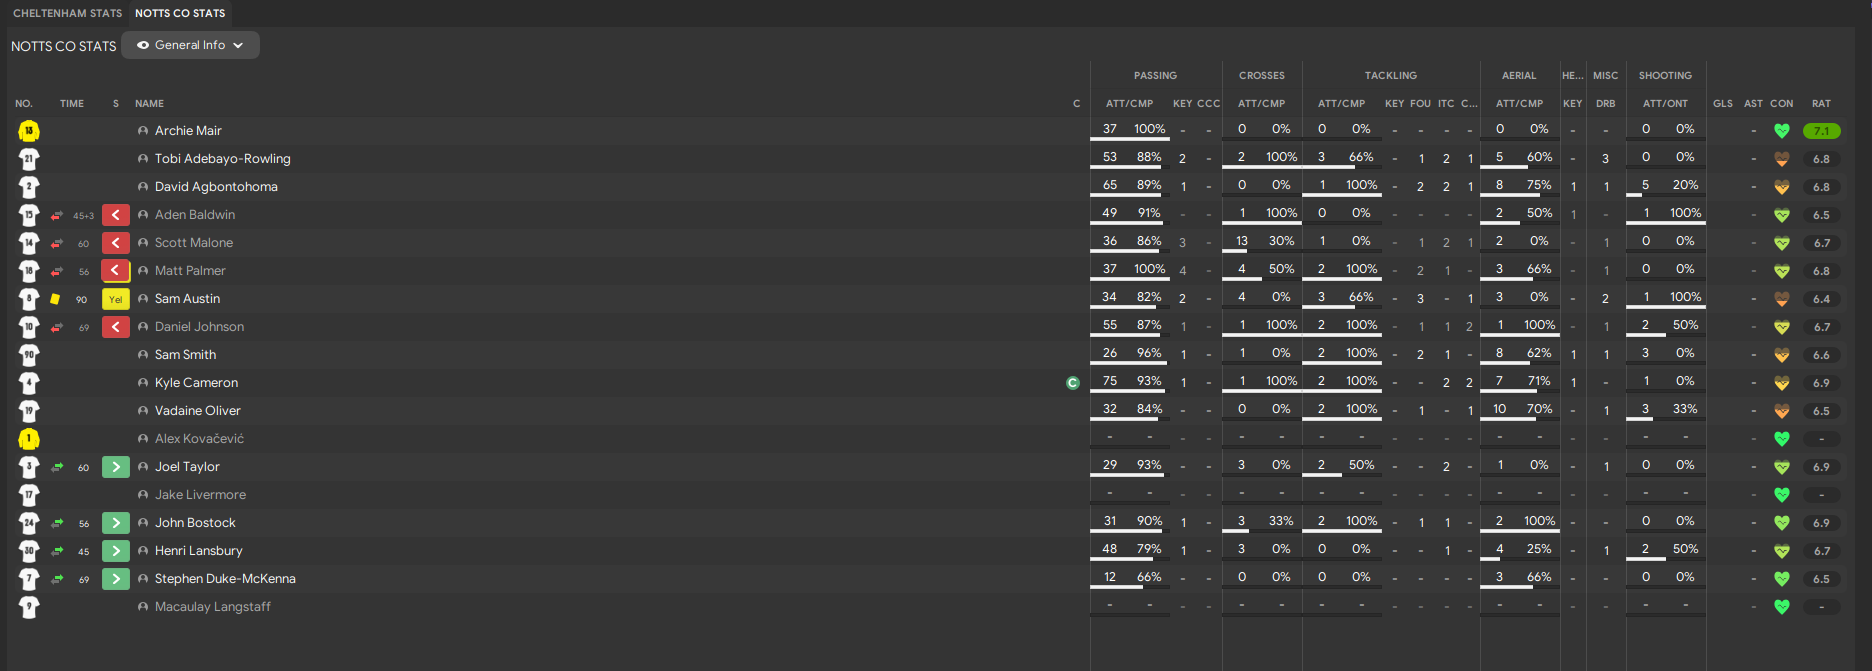Sort by the CON condition column
This screenshot has height=671, width=1872.
(x=1781, y=104)
